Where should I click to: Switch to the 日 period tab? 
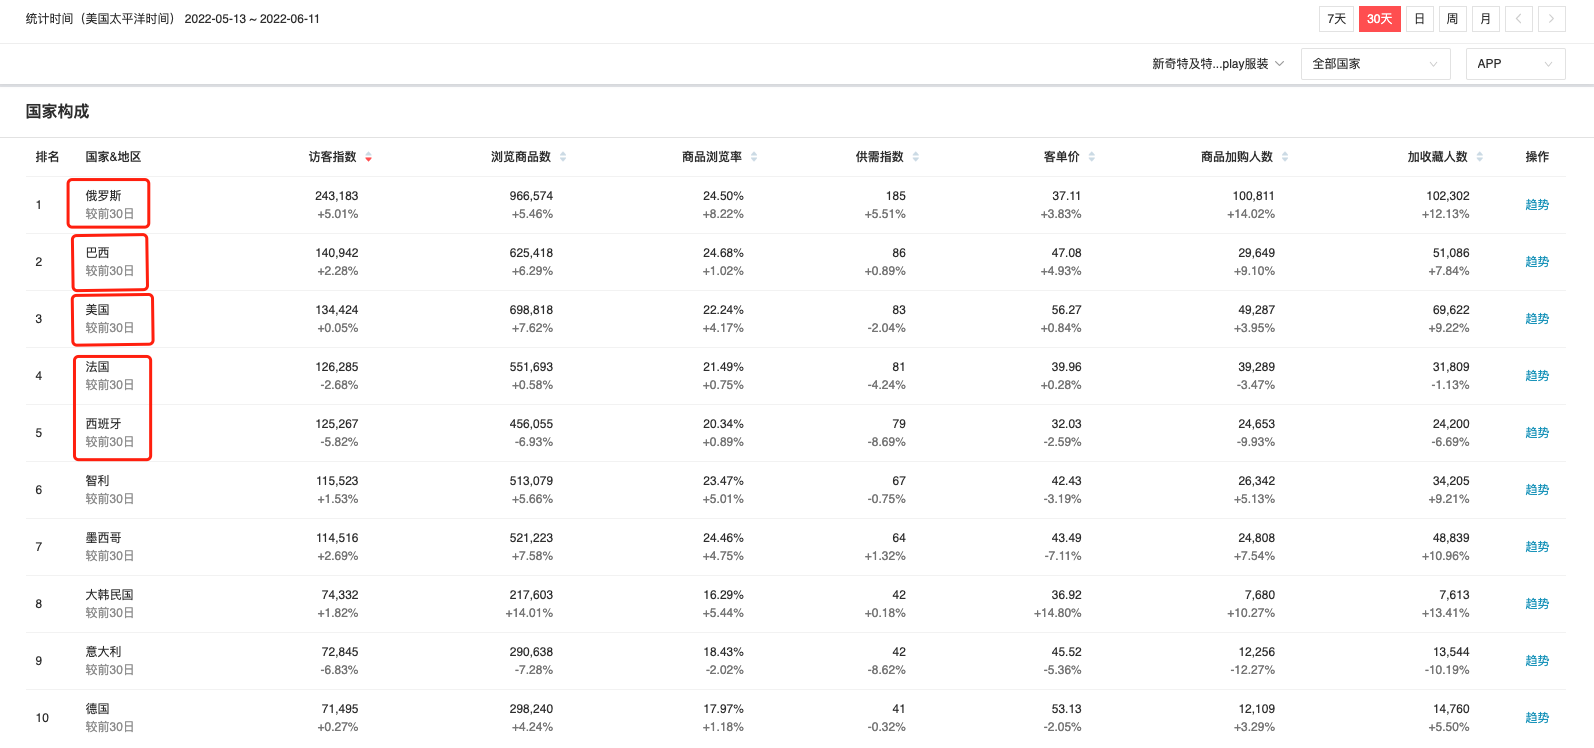pos(1419,19)
